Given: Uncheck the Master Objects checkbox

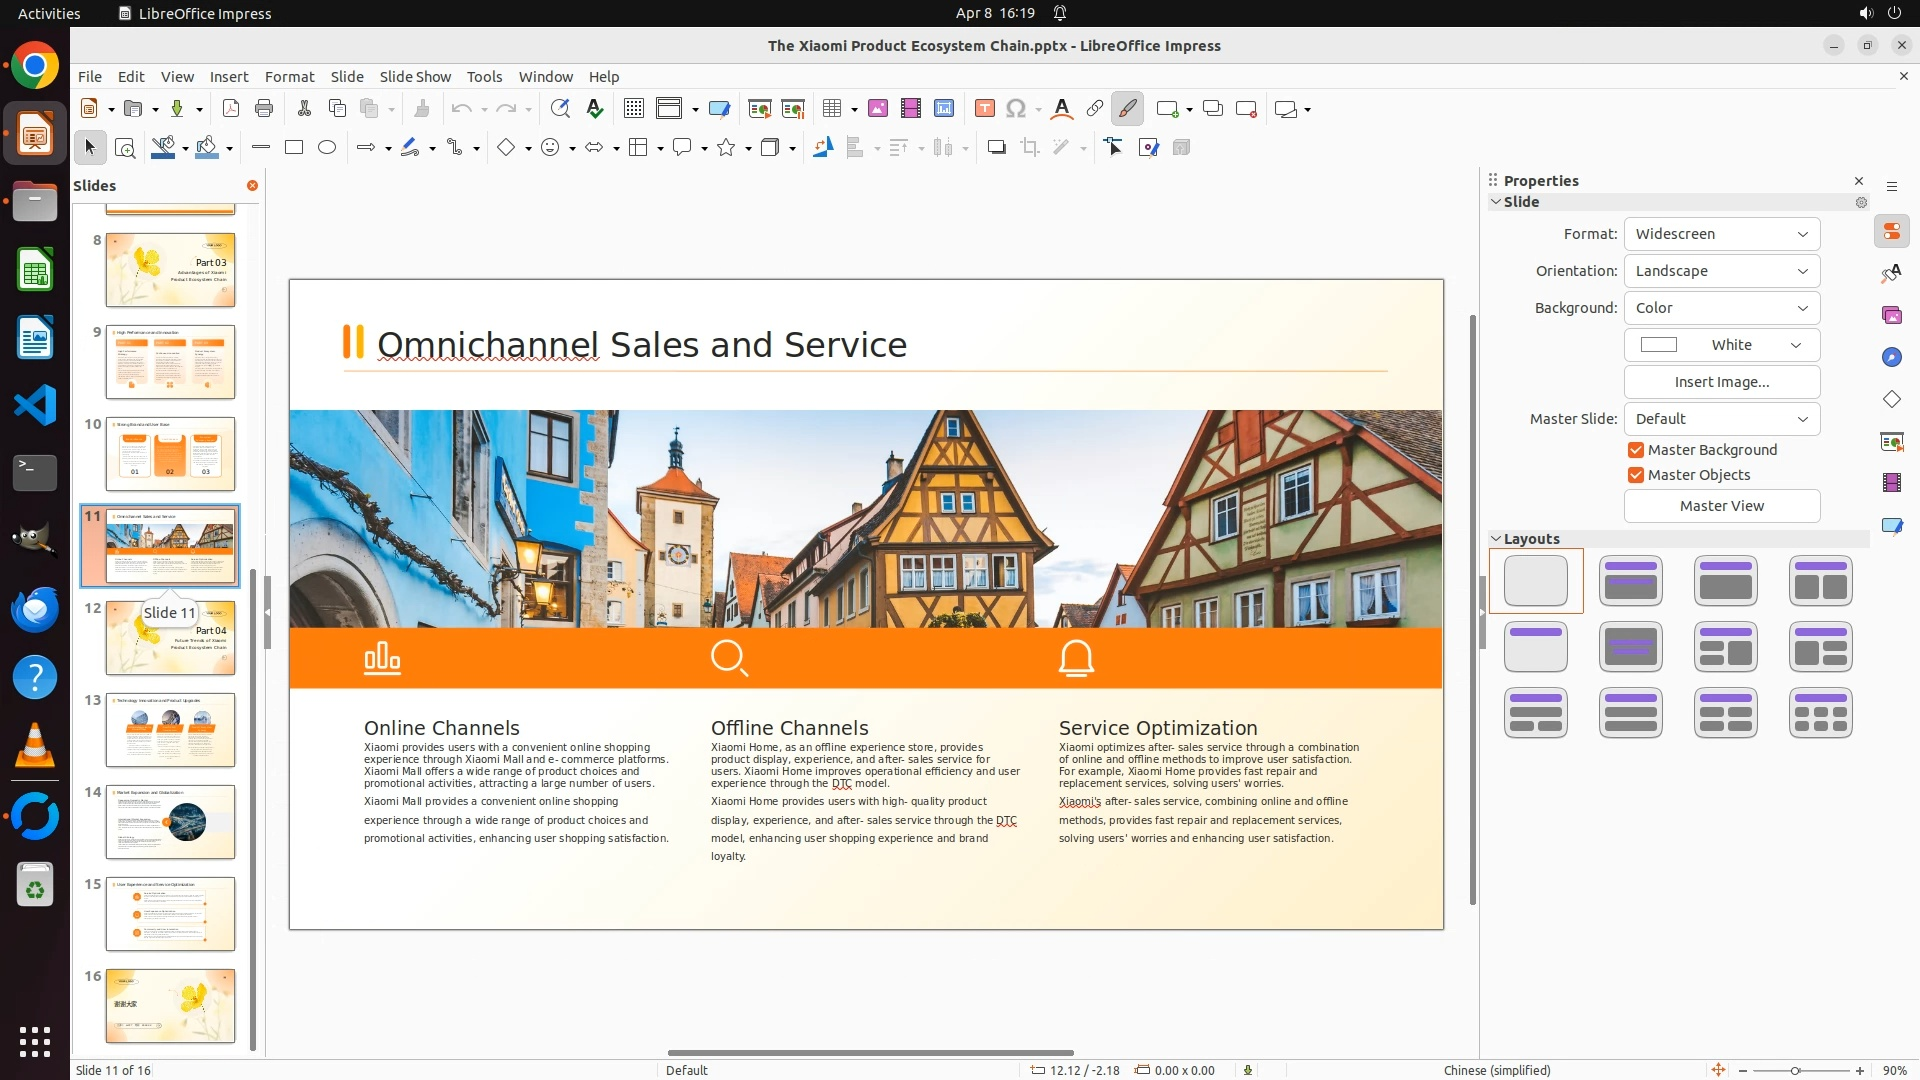Looking at the screenshot, I should tap(1636, 475).
